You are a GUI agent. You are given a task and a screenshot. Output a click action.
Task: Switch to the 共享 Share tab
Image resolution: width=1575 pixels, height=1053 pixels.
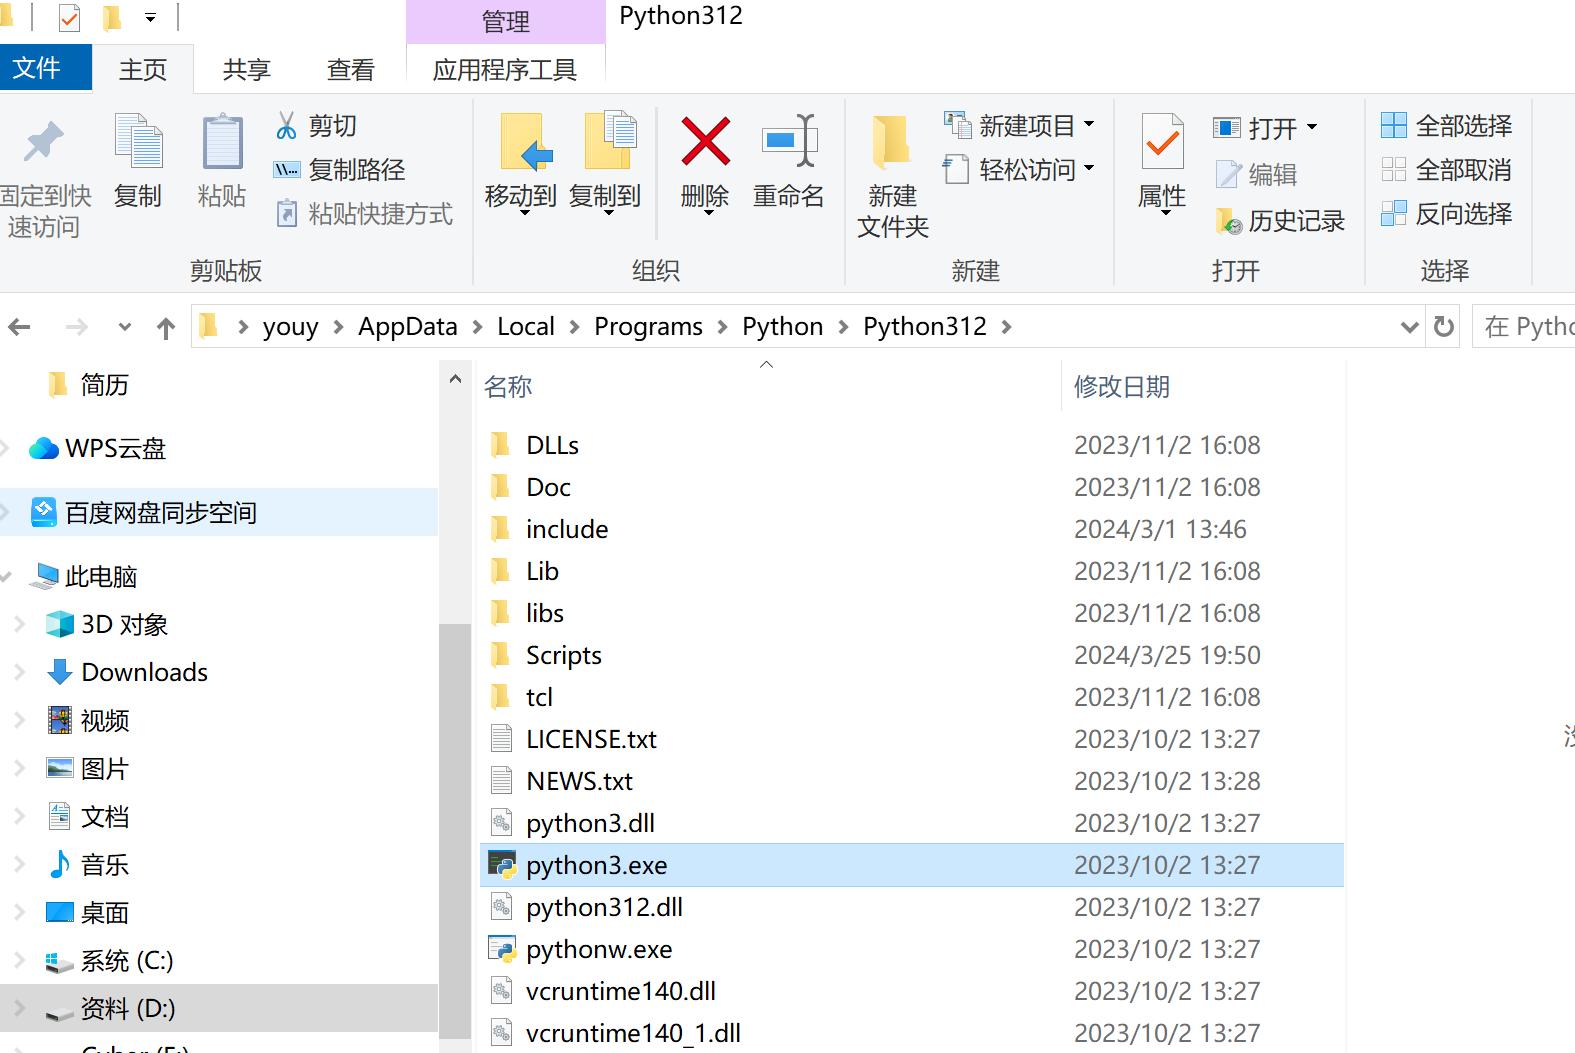pos(247,69)
